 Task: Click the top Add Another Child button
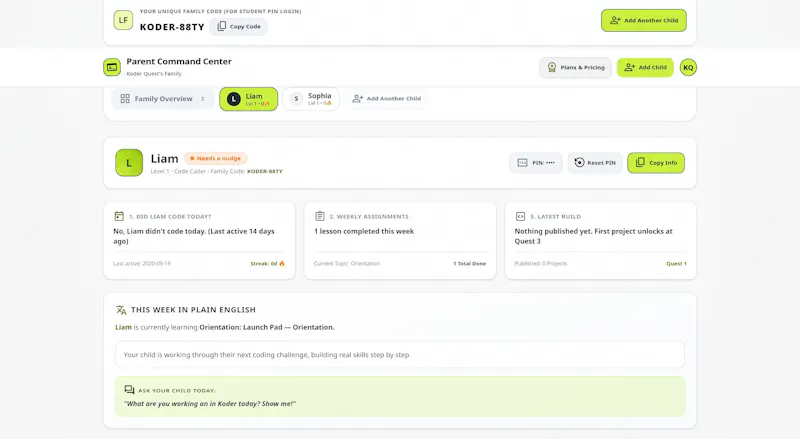click(x=643, y=20)
